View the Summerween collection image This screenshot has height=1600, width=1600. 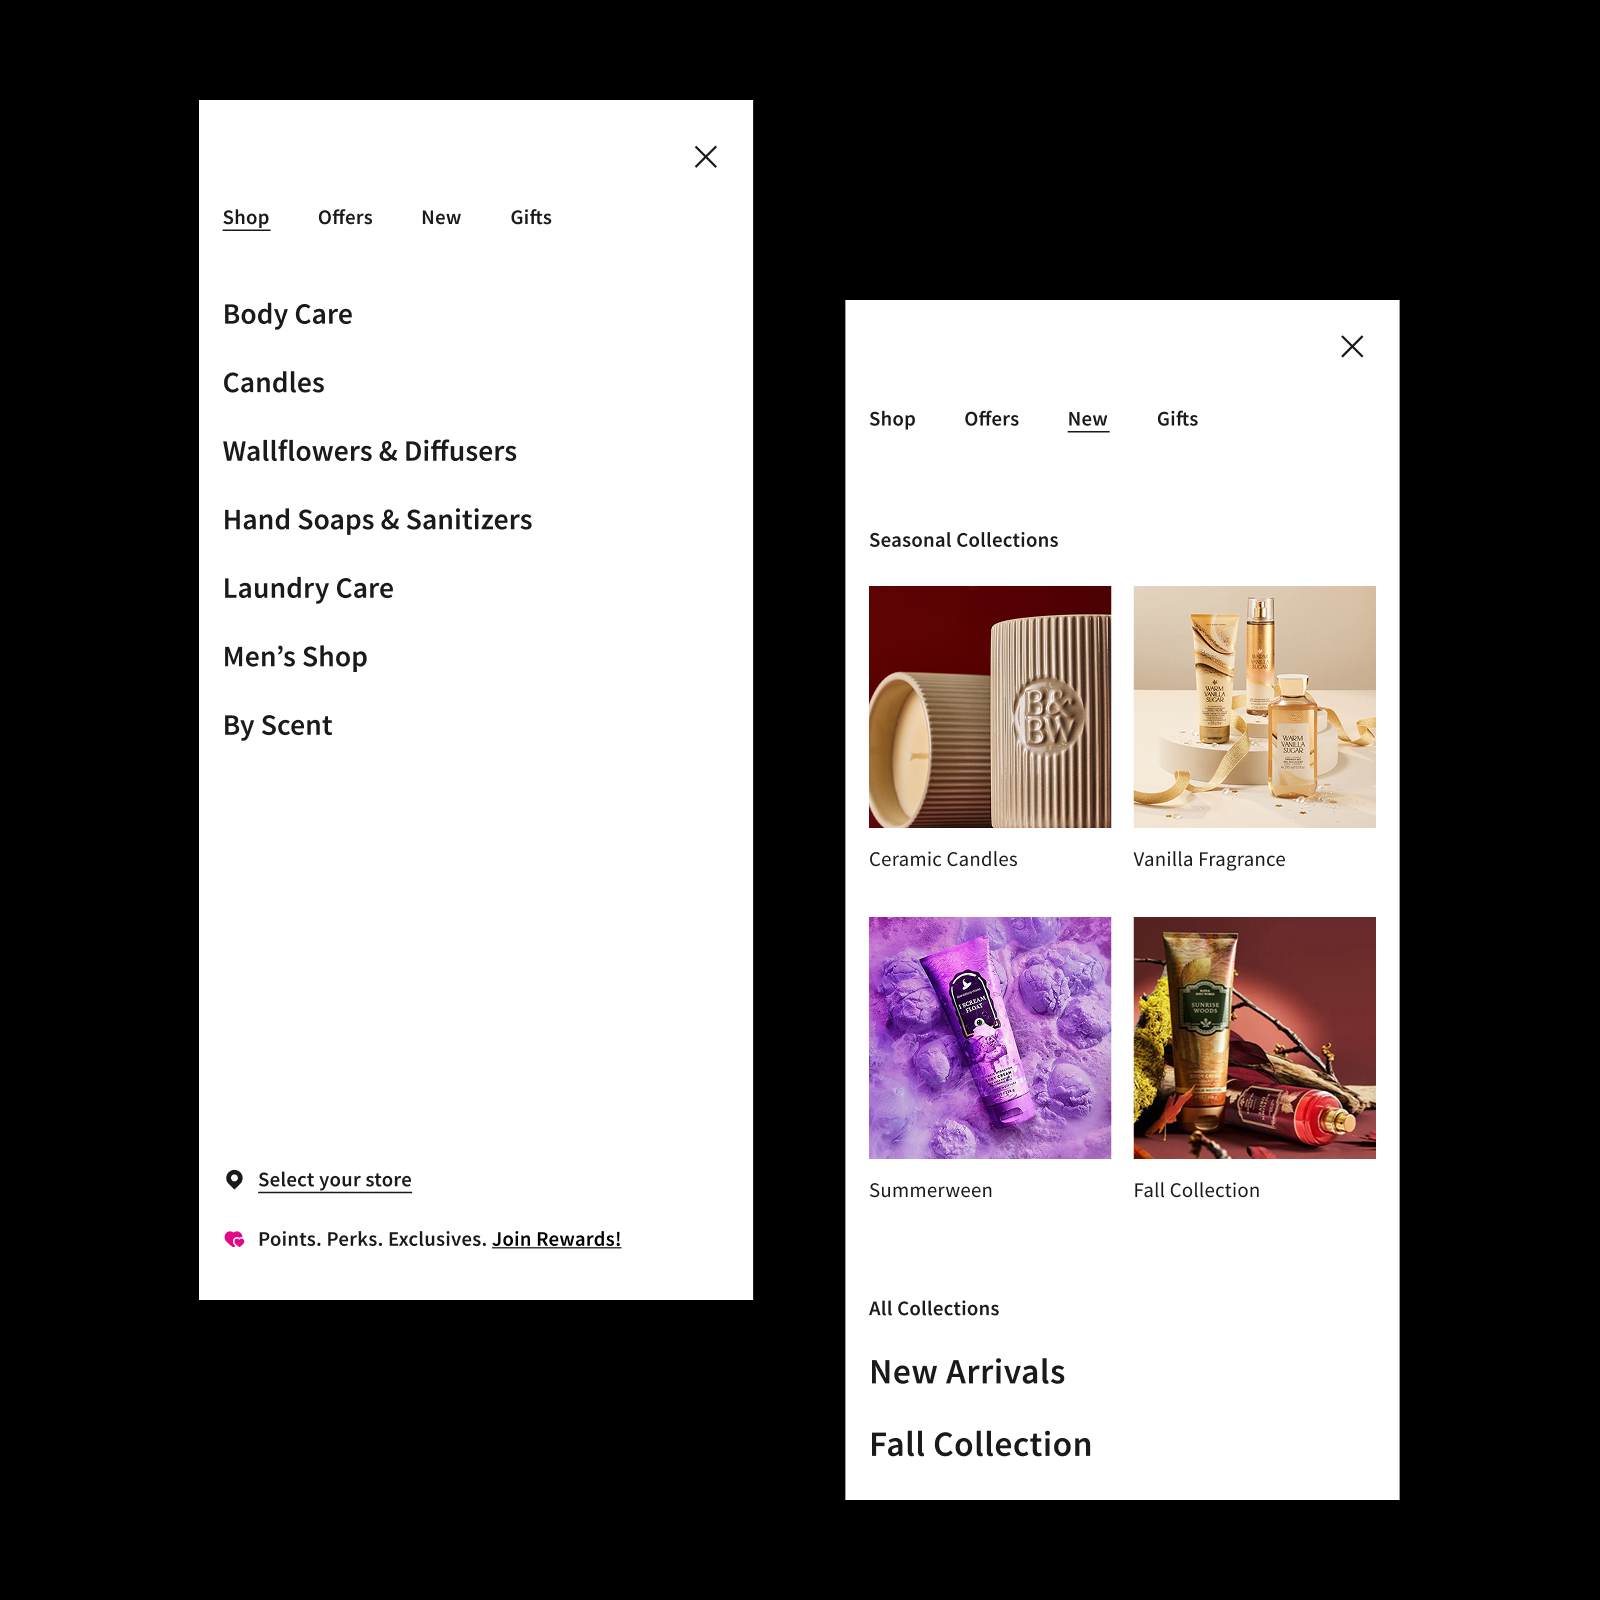(x=990, y=1038)
